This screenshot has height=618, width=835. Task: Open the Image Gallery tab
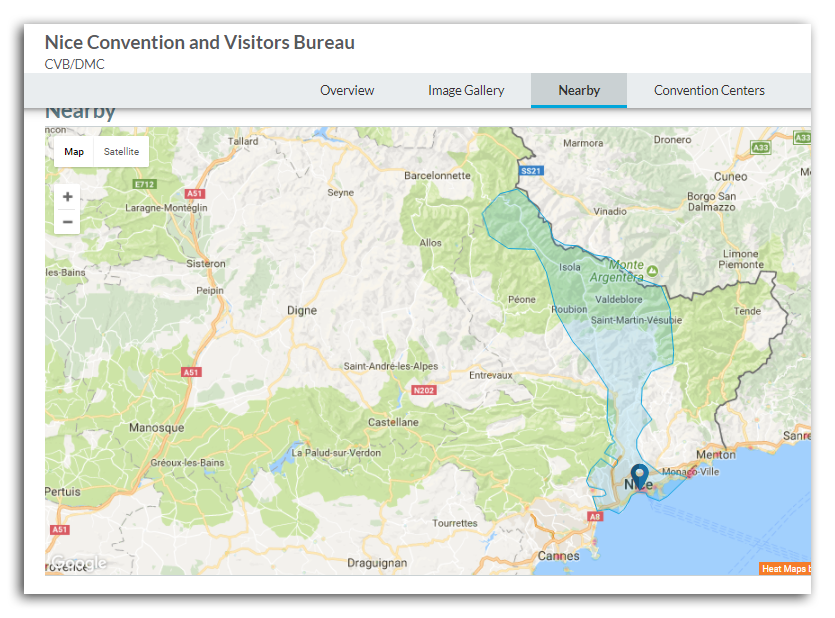(466, 90)
